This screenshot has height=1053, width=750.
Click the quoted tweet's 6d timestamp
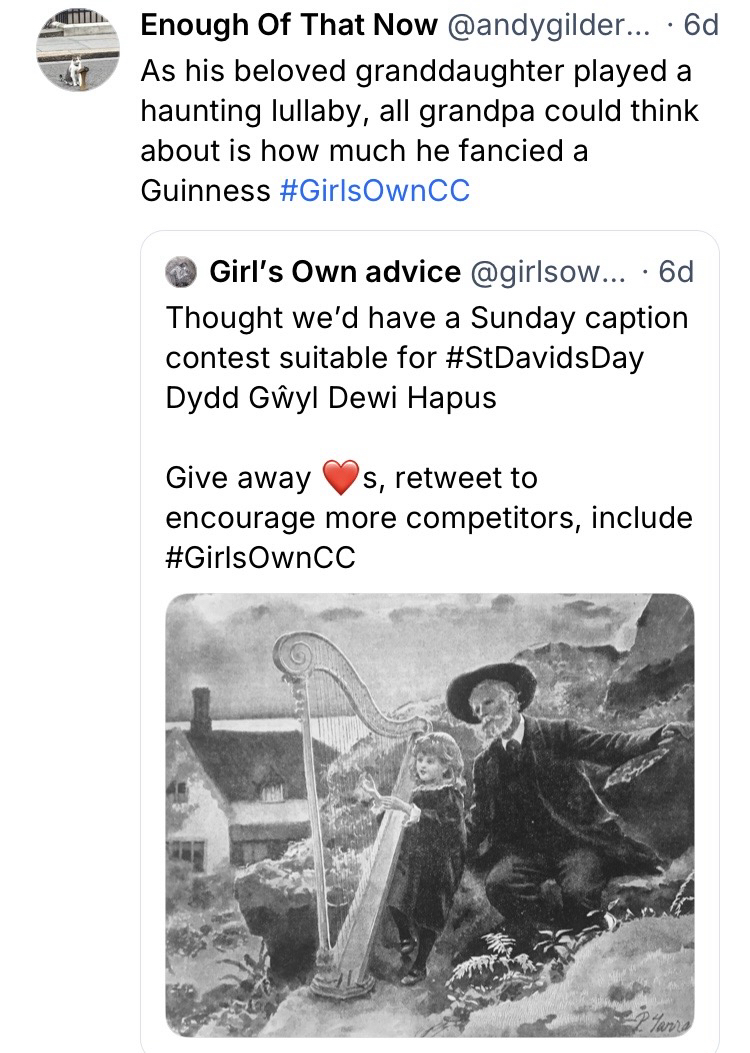pyautogui.click(x=676, y=272)
